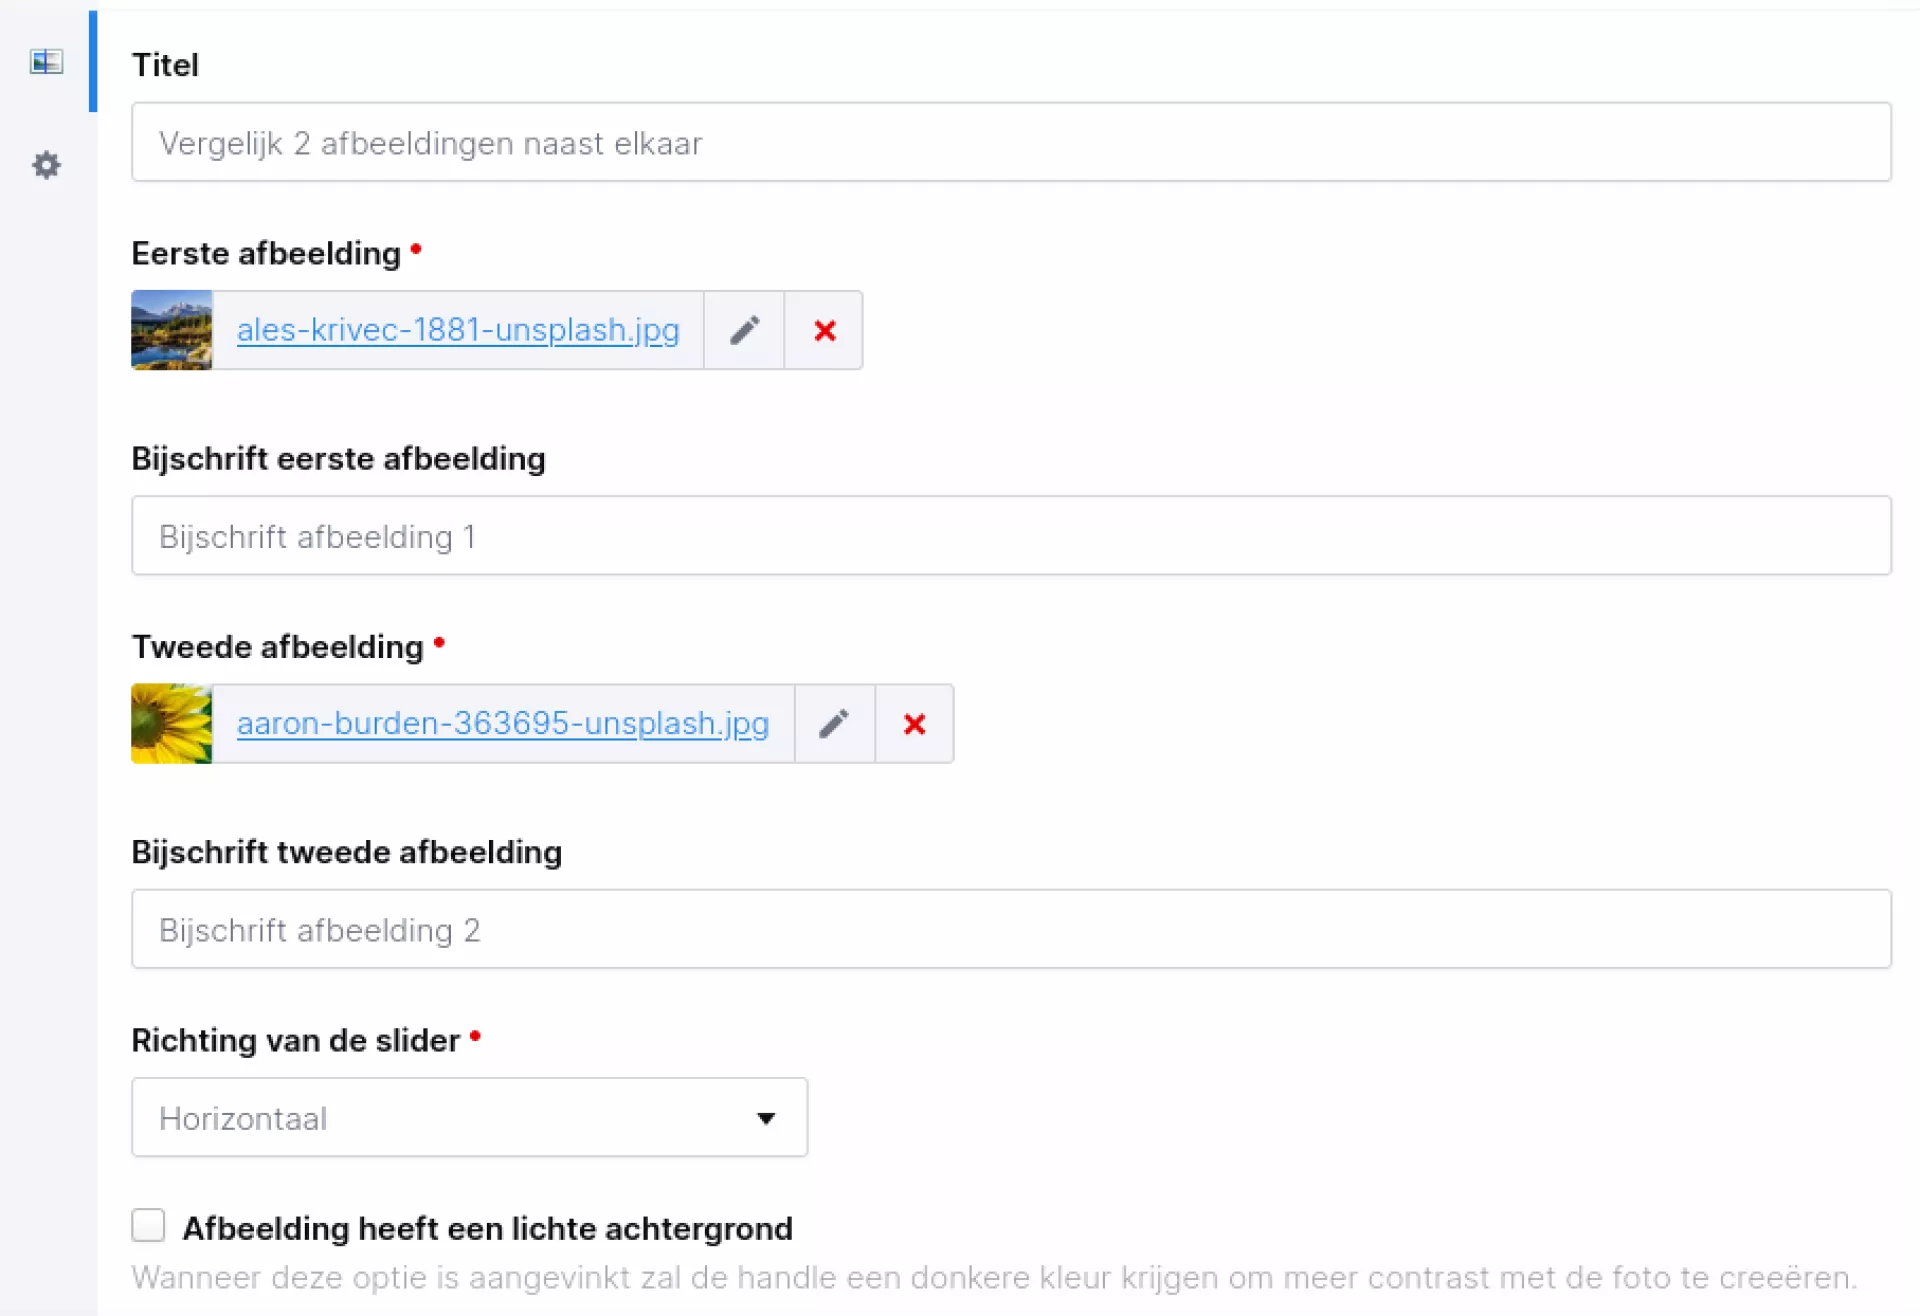
Task: Click the Bijschrift afbeelding 1 field
Action: pyautogui.click(x=1010, y=536)
